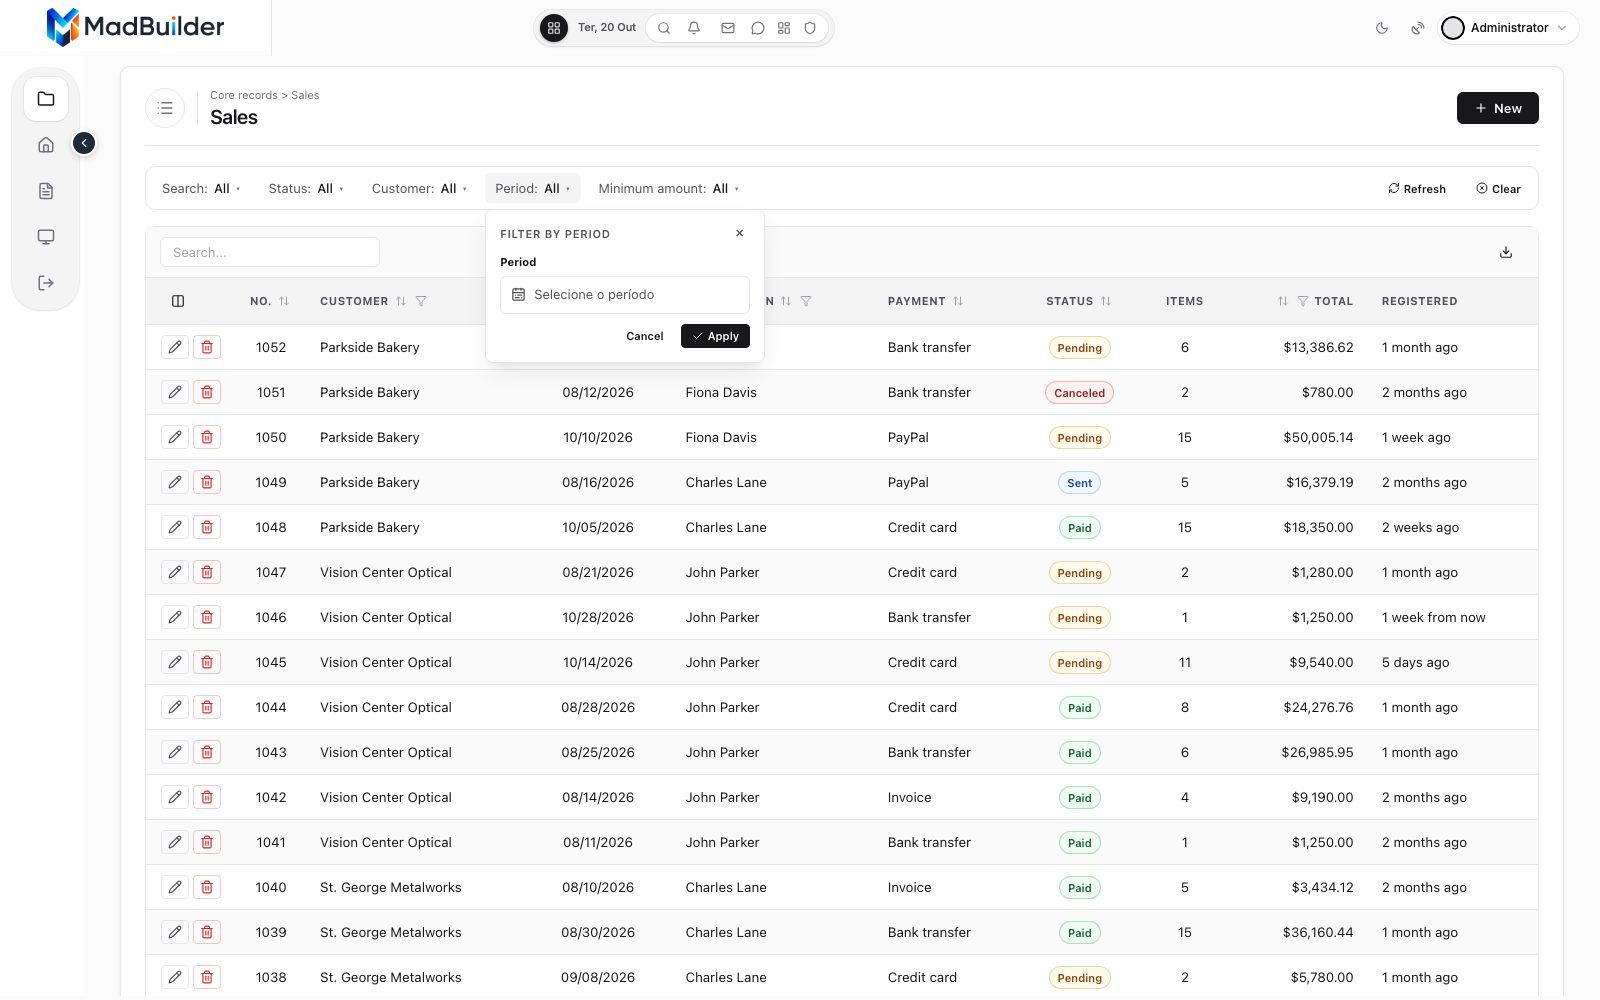The image size is (1600, 1000).
Task: Edit sale number 1051
Action: click(175, 392)
